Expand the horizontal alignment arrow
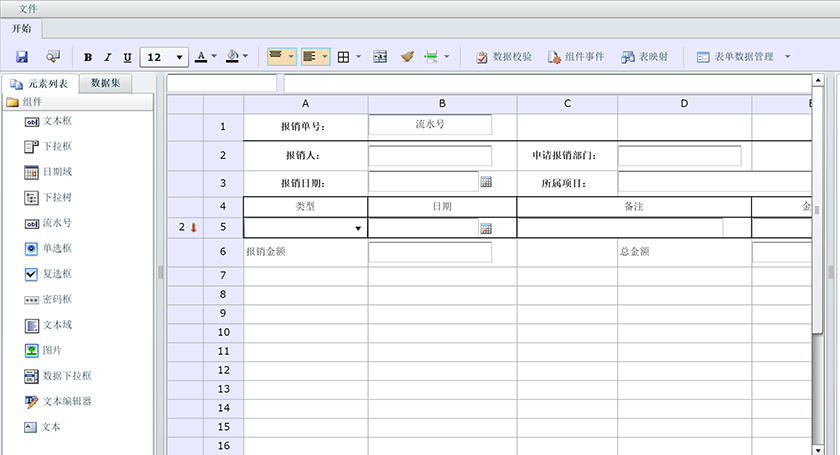This screenshot has width=840, height=455. 325,56
